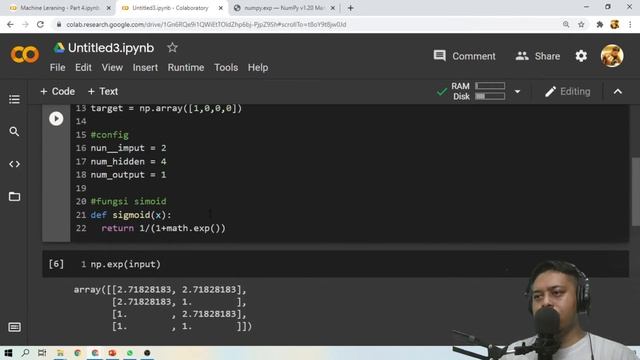Go back in browser
The height and width of the screenshot is (360, 640).
click(x=10, y=24)
